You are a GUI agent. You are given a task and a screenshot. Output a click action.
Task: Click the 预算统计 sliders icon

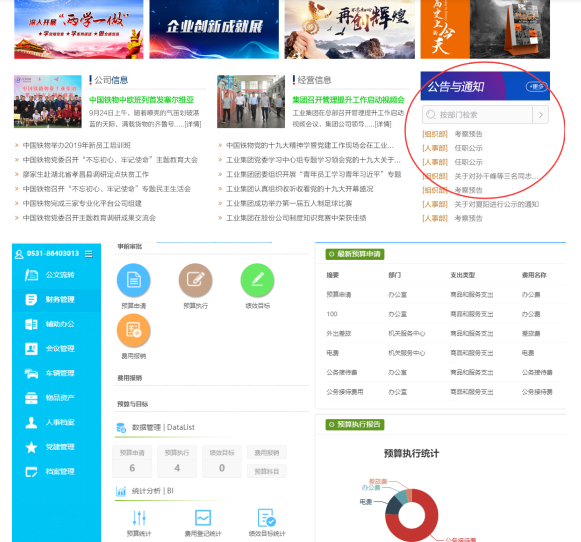point(139,518)
